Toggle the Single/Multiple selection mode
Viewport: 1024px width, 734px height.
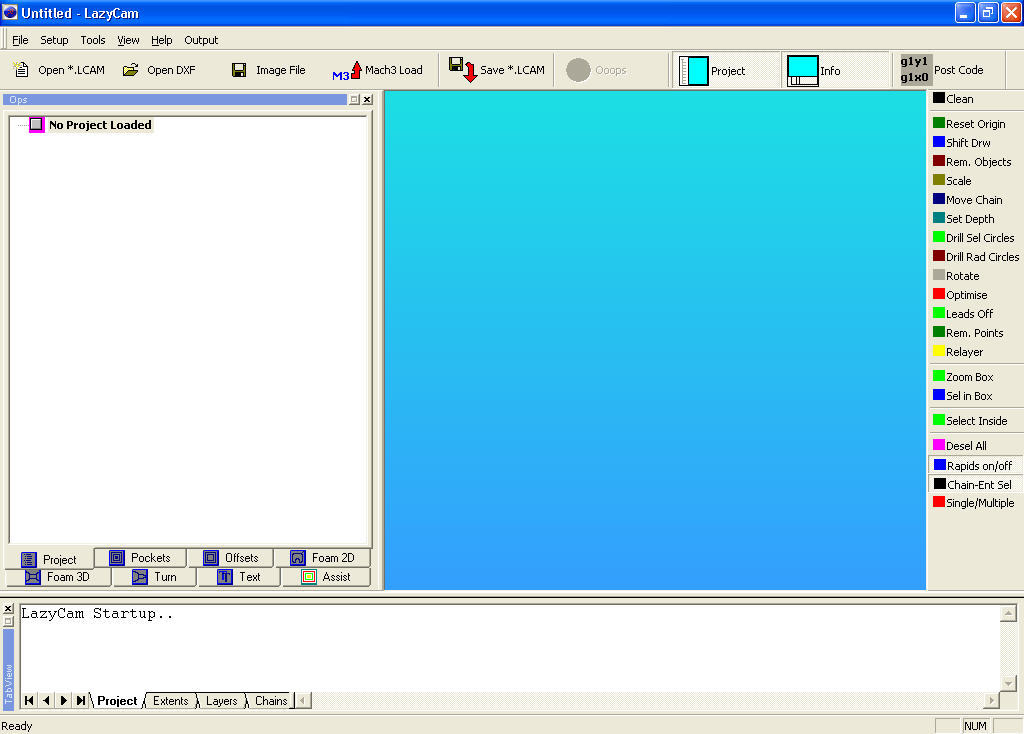(971, 503)
